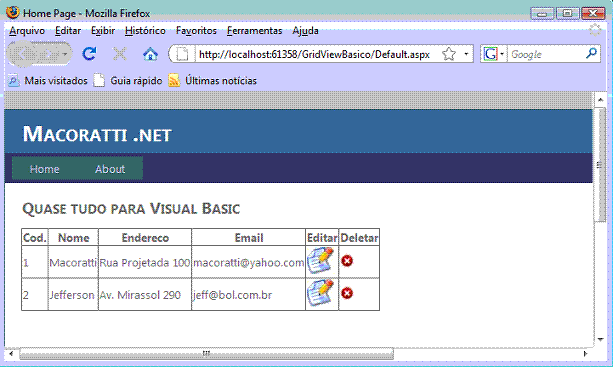
Task: Click the vertical scrollbar up arrow
Action: [600, 100]
